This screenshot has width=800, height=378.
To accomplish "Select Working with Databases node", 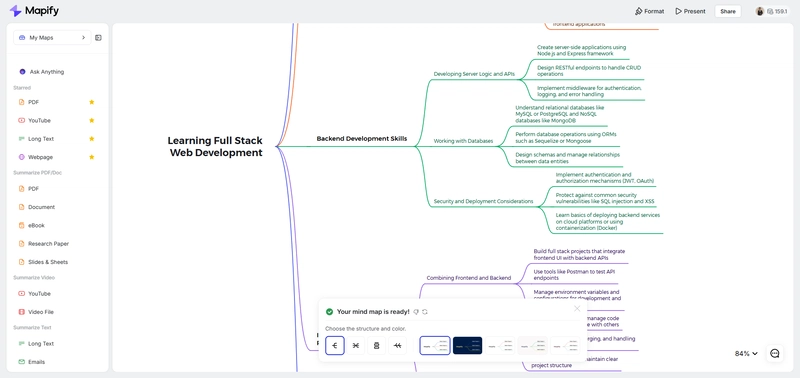I will coord(463,141).
